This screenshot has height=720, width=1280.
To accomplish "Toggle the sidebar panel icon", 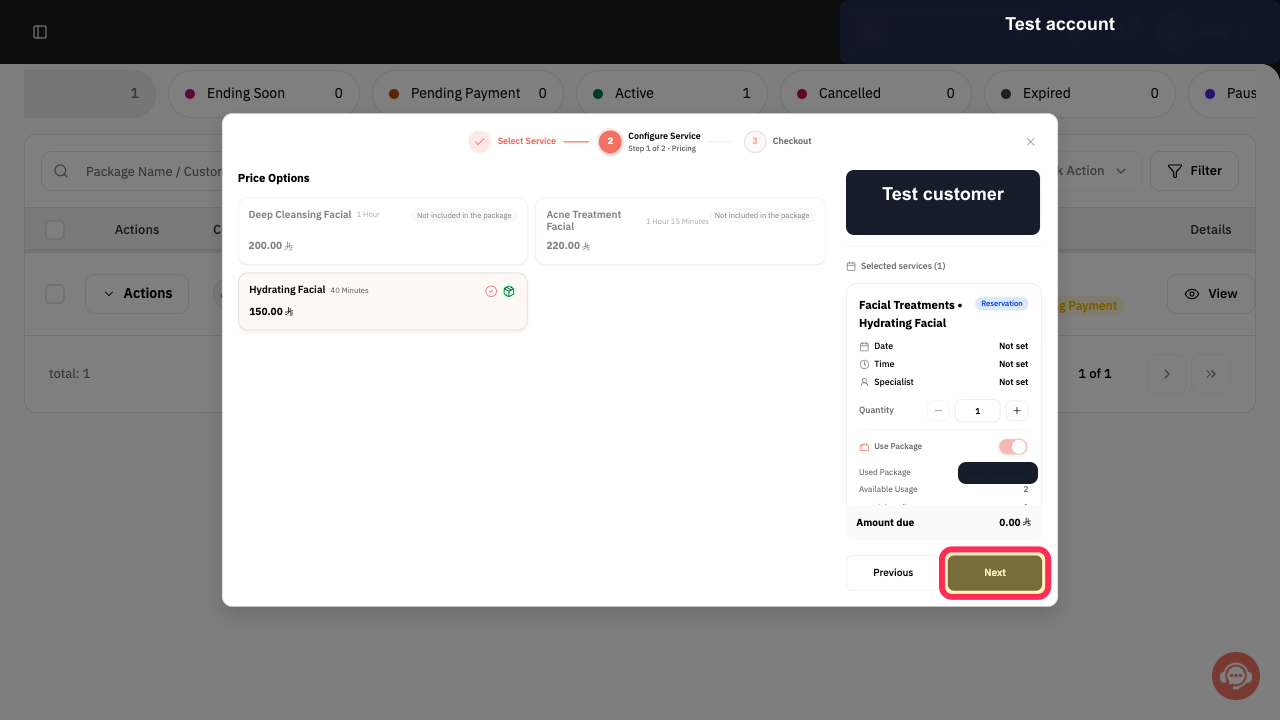I will pyautogui.click(x=40, y=32).
